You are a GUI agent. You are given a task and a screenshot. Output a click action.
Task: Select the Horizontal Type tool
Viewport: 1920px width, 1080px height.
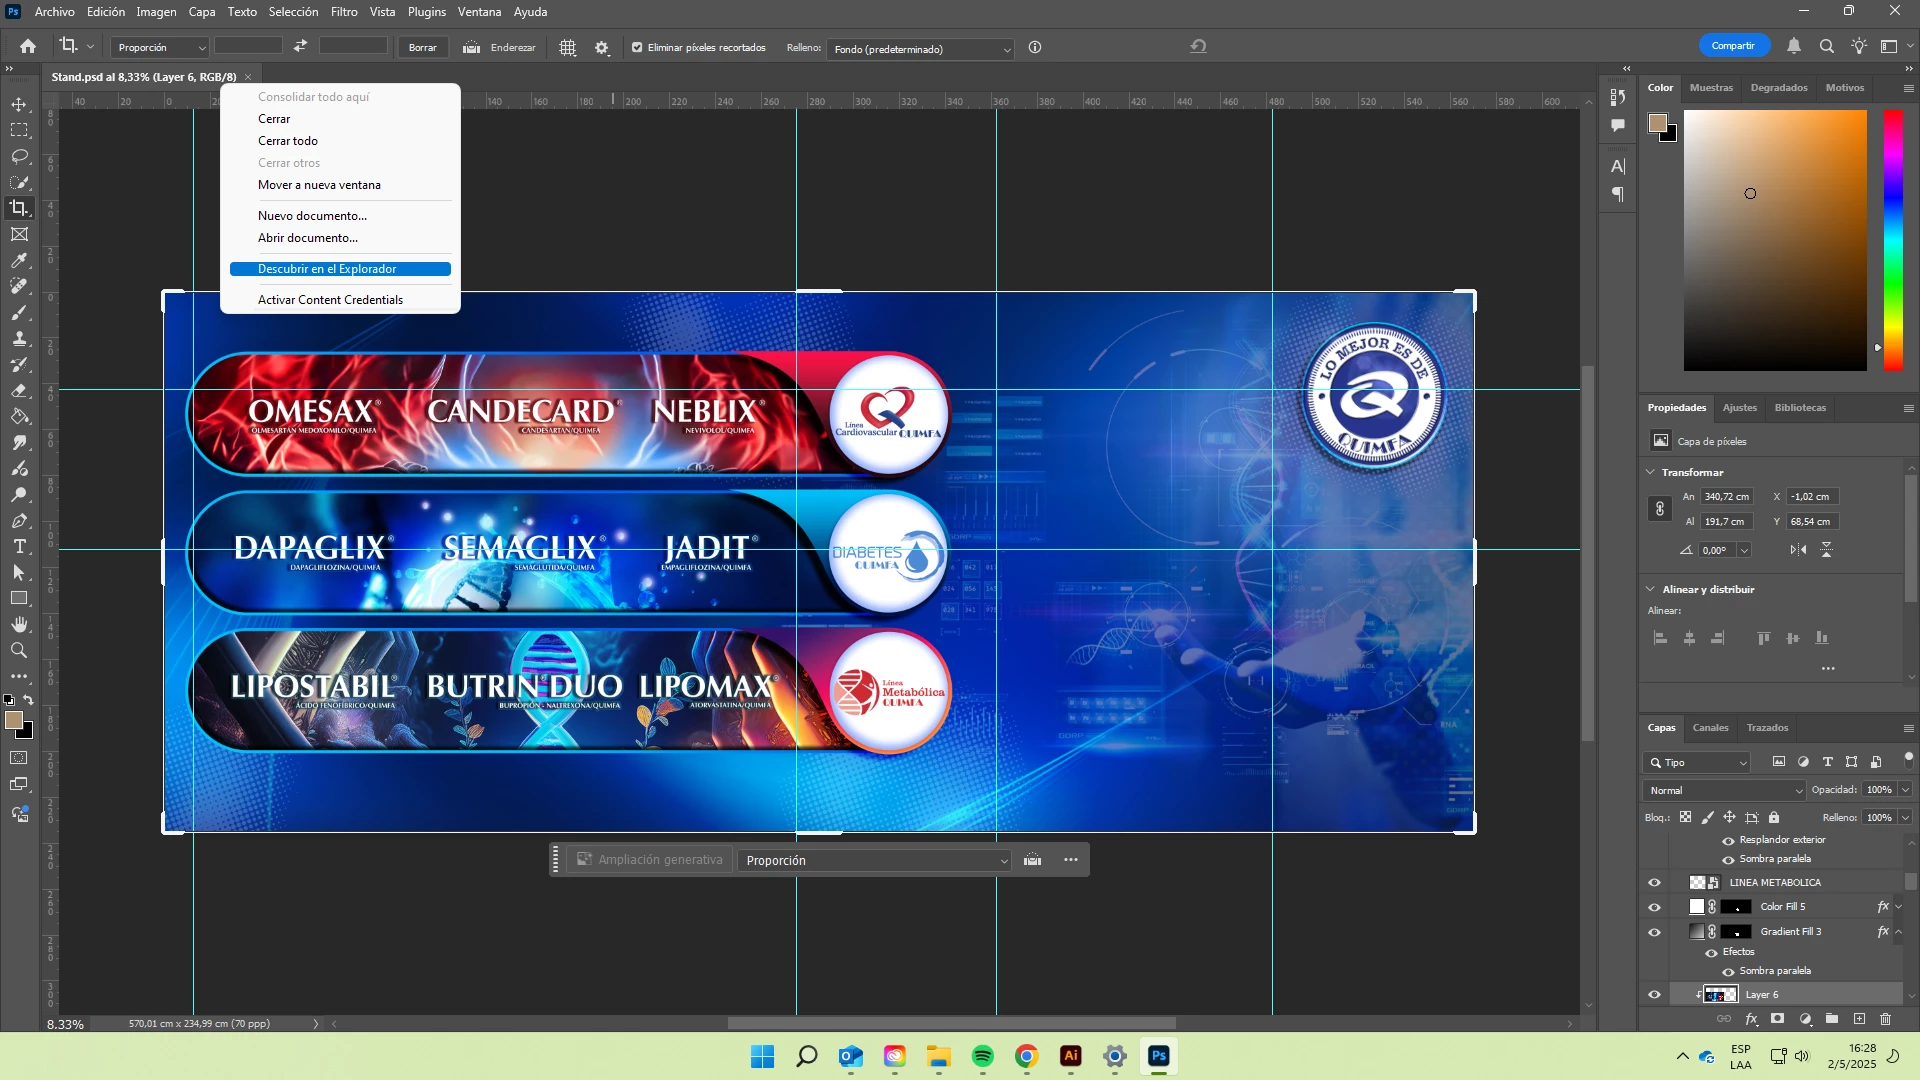click(x=19, y=547)
